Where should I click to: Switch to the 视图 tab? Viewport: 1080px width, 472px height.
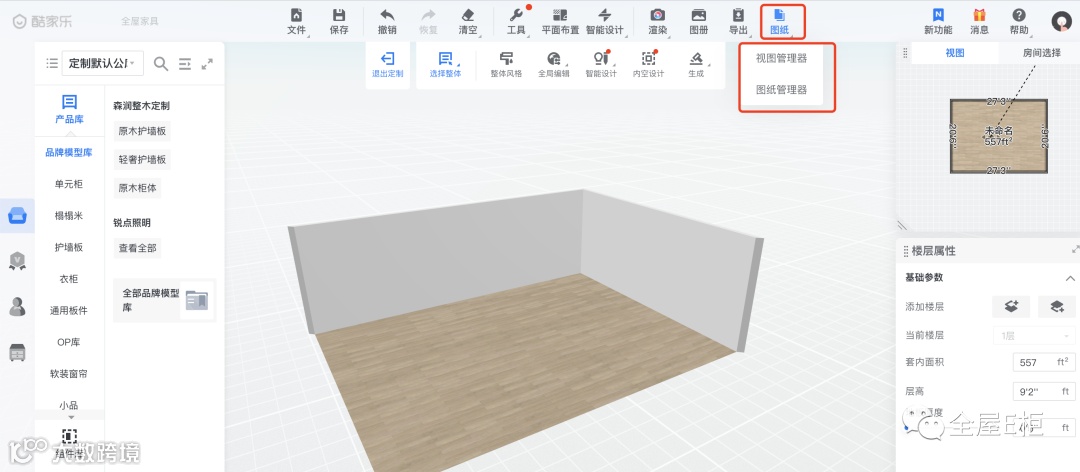click(955, 52)
